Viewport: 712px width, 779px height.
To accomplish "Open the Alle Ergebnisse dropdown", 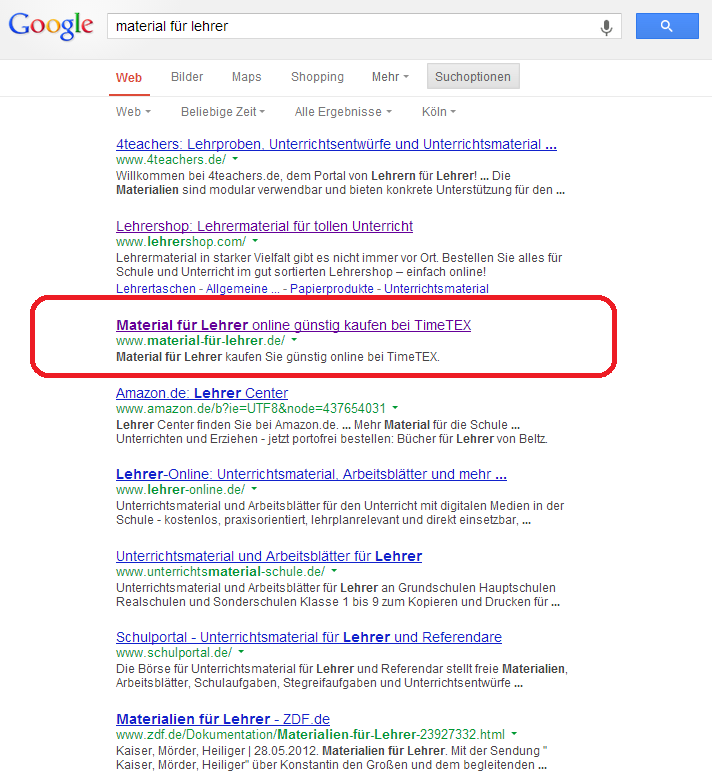I will (x=343, y=112).
